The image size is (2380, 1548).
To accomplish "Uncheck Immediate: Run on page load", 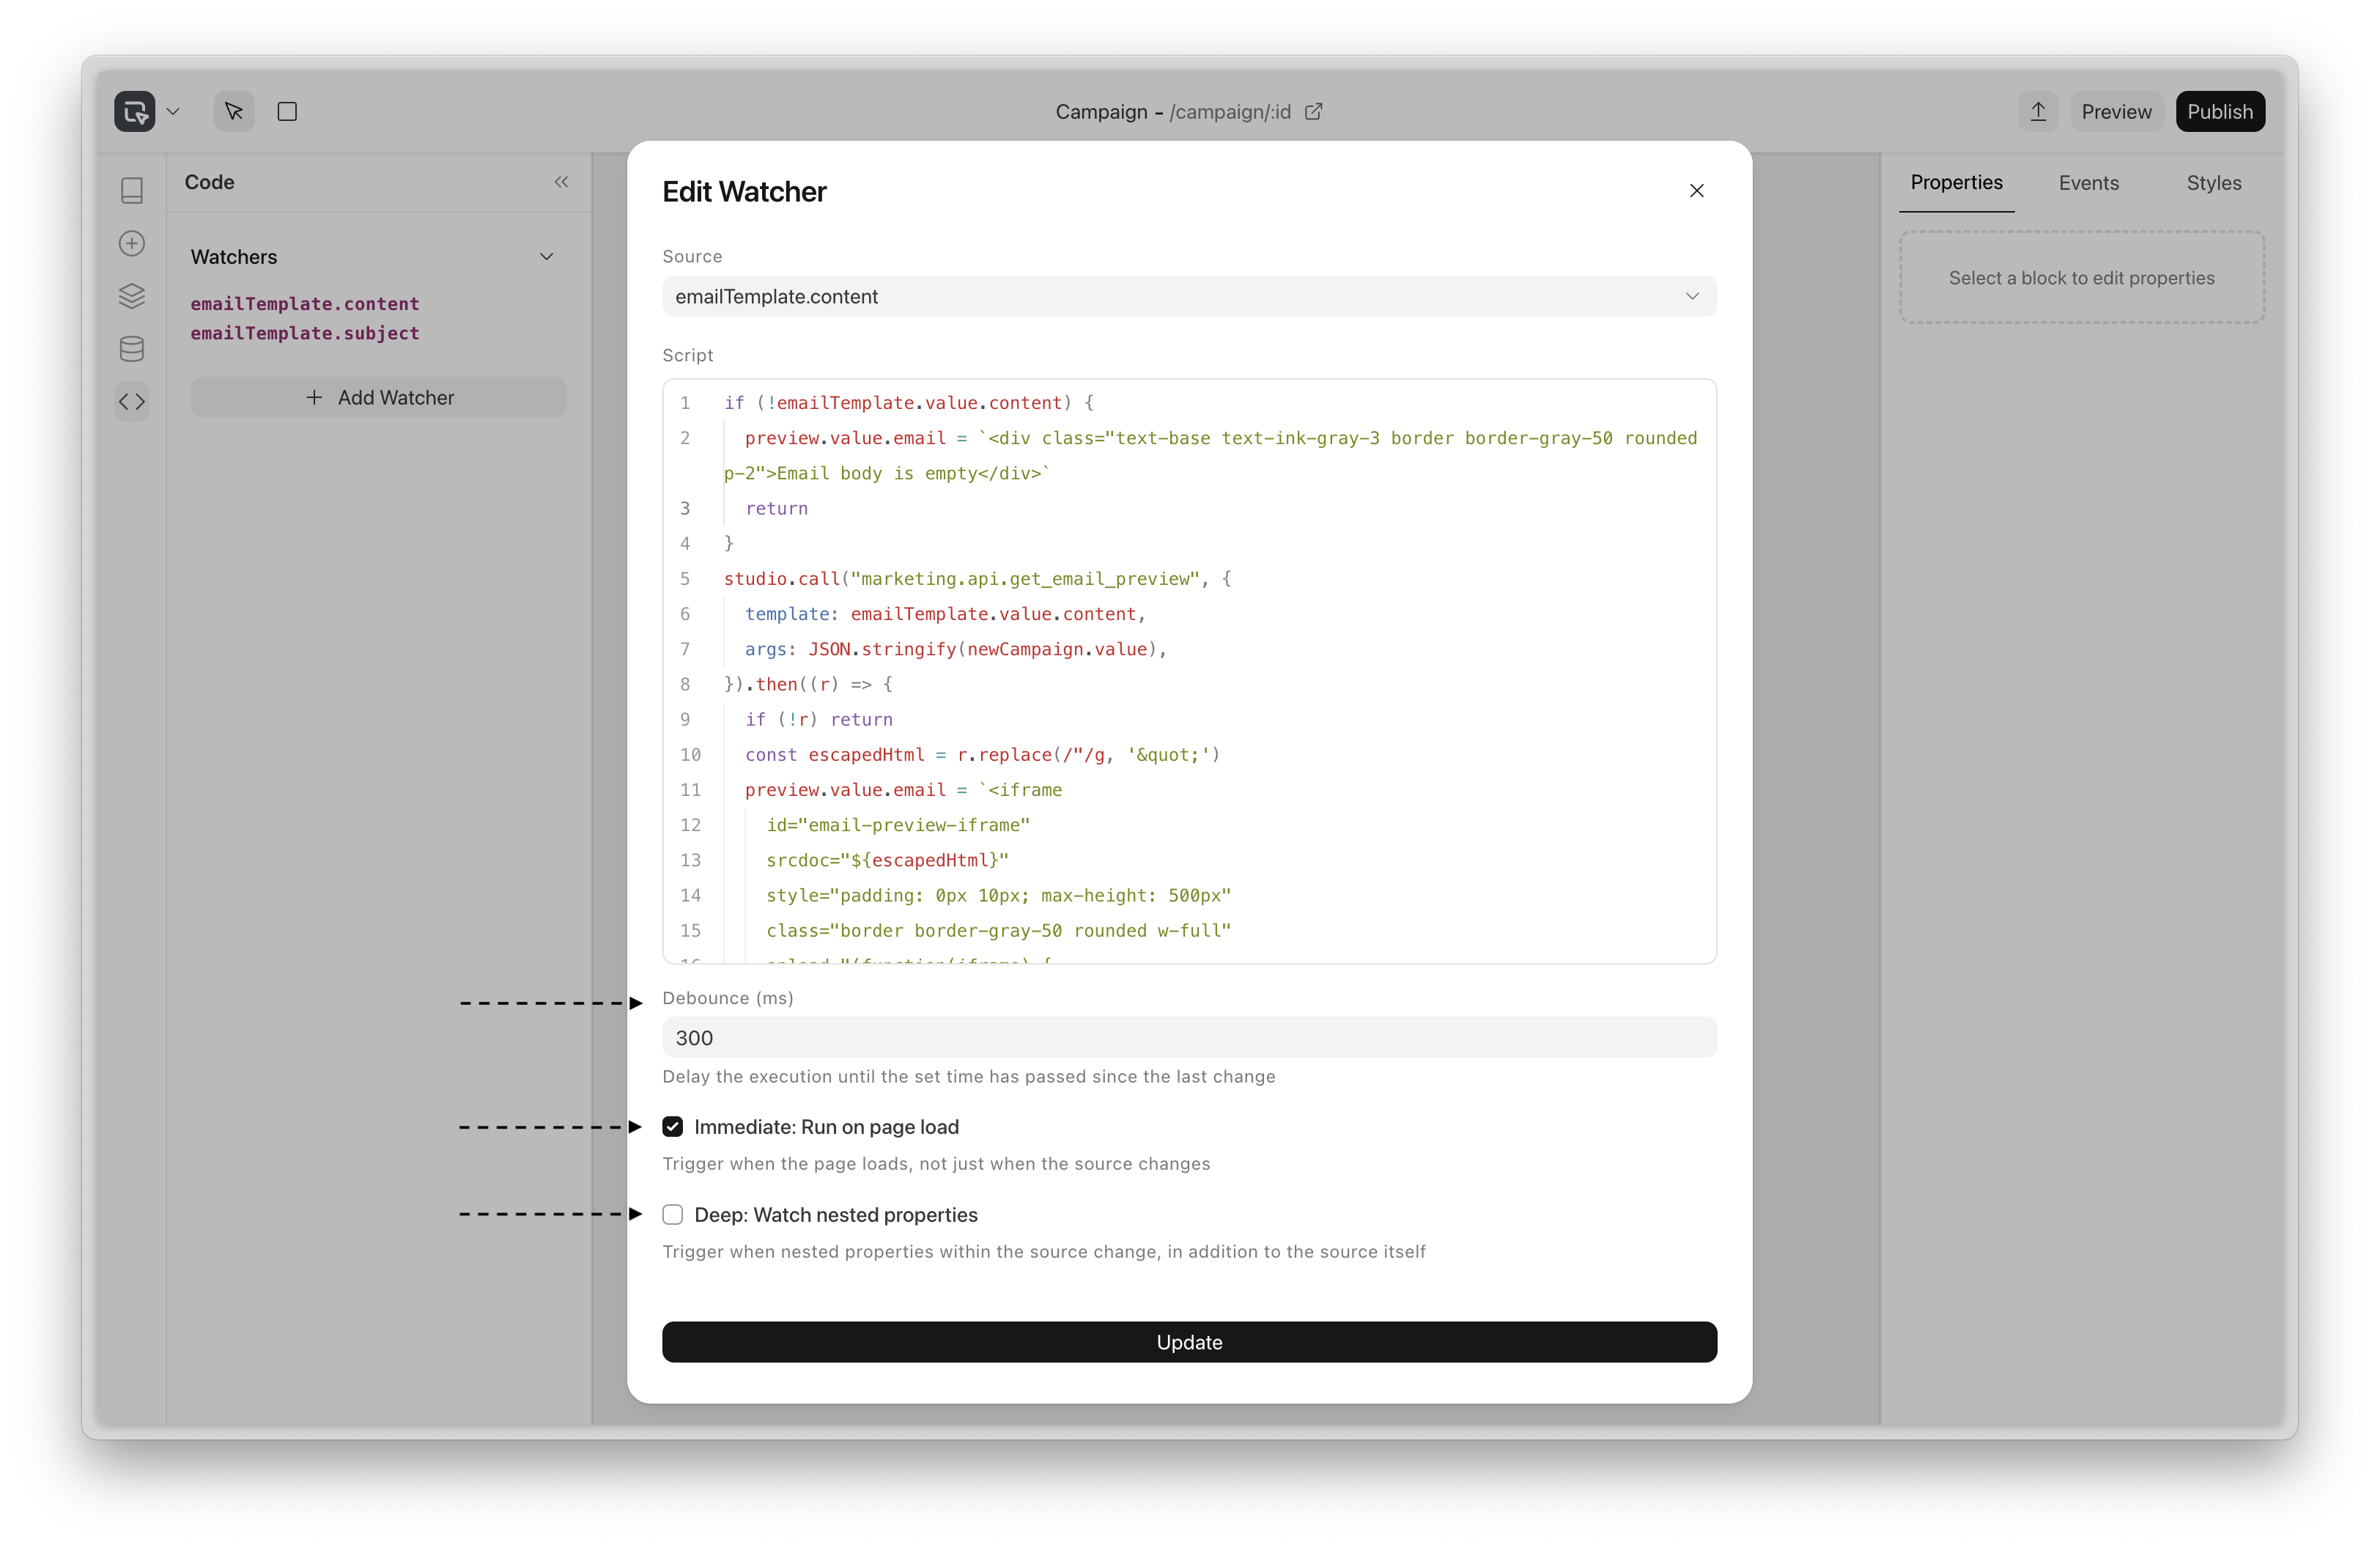I will [673, 1127].
